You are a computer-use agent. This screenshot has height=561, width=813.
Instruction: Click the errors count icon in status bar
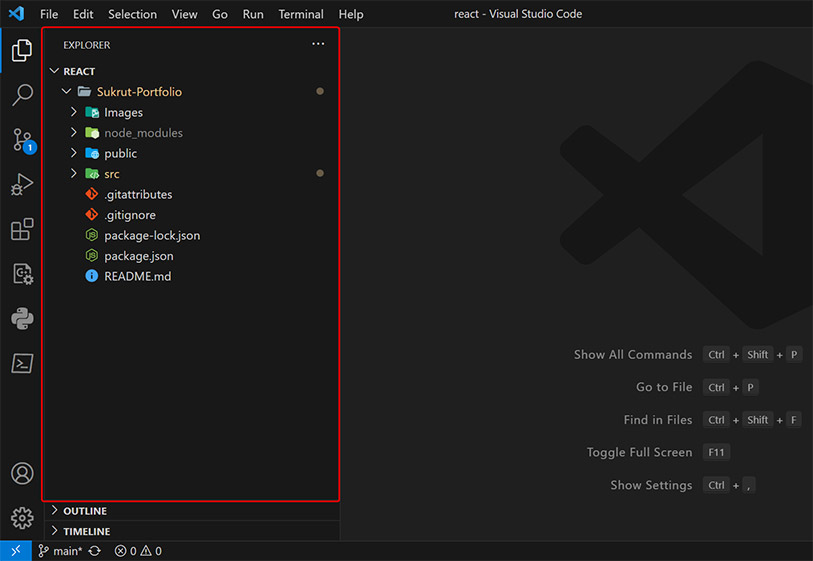[x=120, y=551]
